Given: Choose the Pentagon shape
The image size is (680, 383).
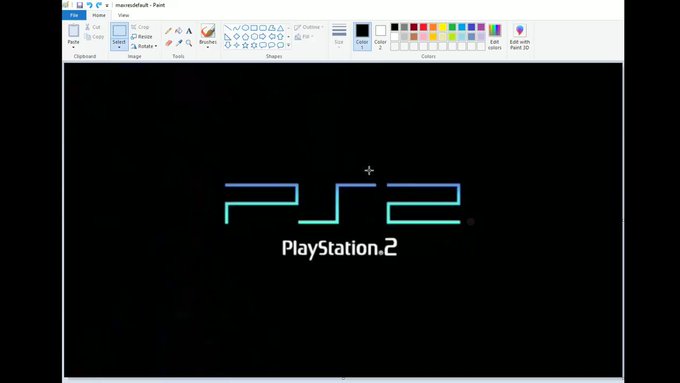Looking at the screenshot, I should click(245, 36).
